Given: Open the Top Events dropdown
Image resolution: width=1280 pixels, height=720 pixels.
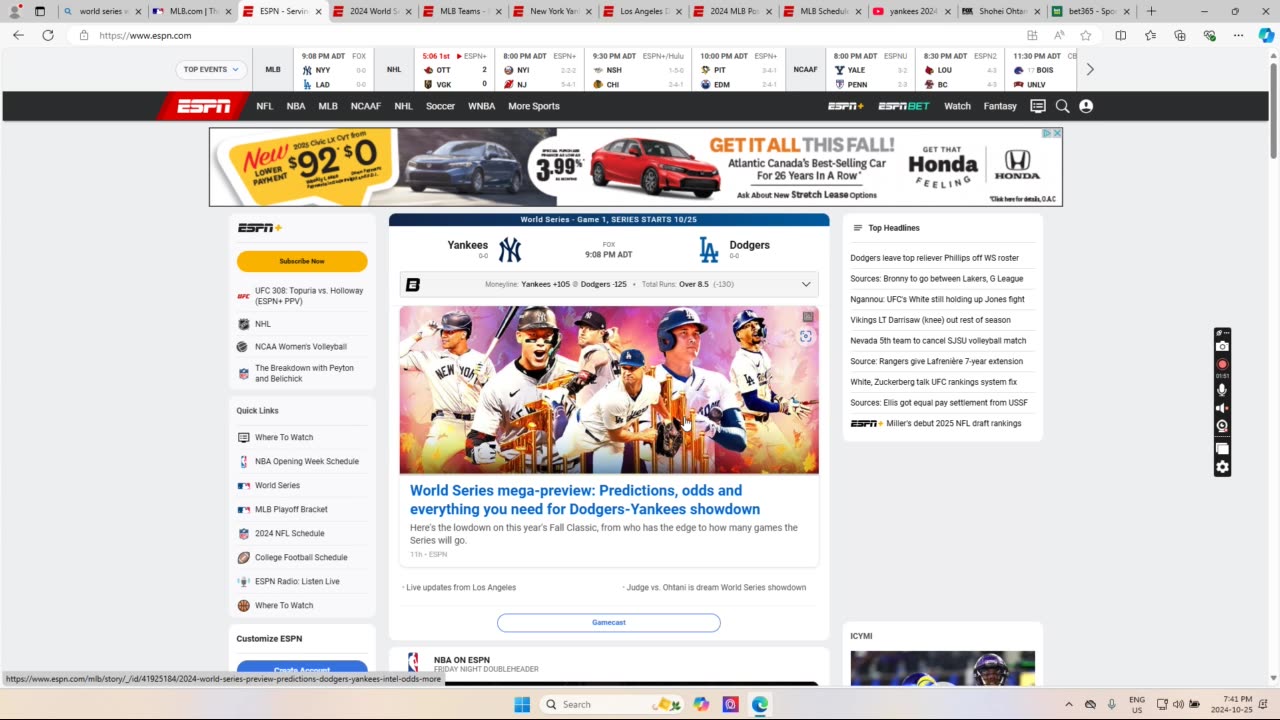Looking at the screenshot, I should pos(212,69).
